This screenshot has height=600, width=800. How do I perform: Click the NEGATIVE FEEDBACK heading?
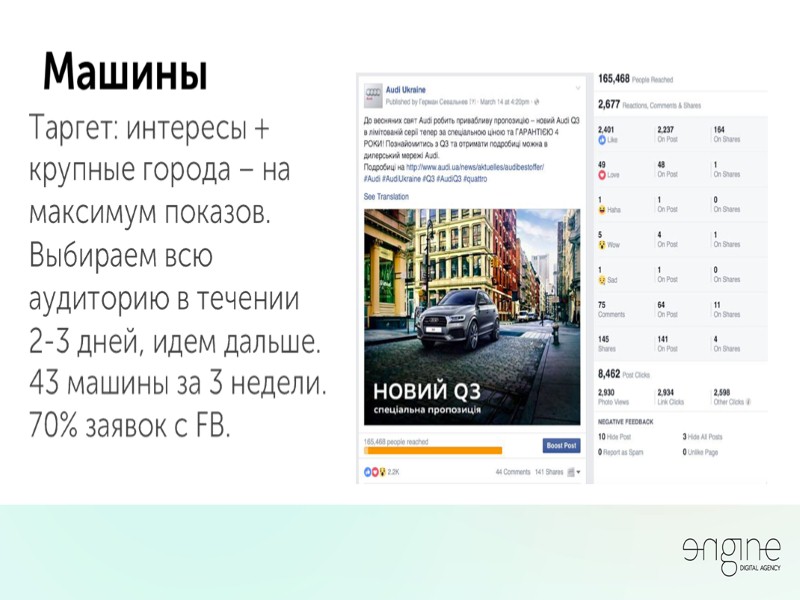click(626, 422)
